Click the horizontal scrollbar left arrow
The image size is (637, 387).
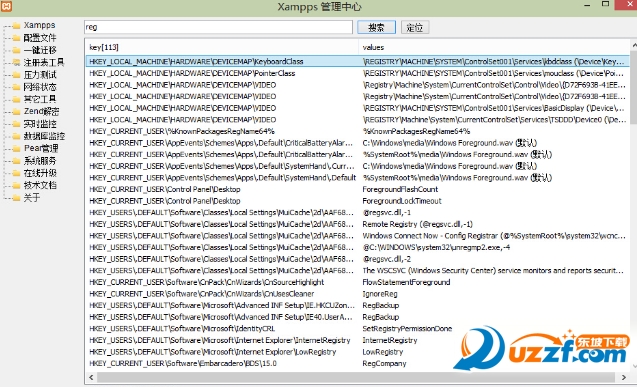pos(91,377)
